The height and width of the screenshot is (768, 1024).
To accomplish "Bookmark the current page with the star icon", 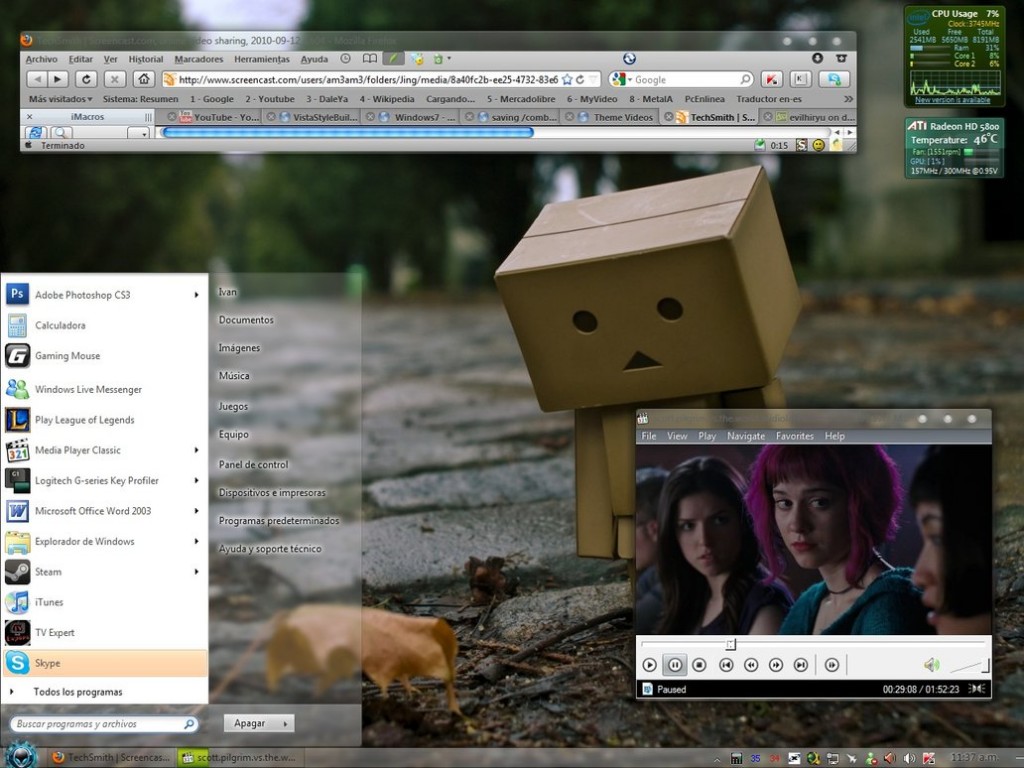I will coord(567,80).
